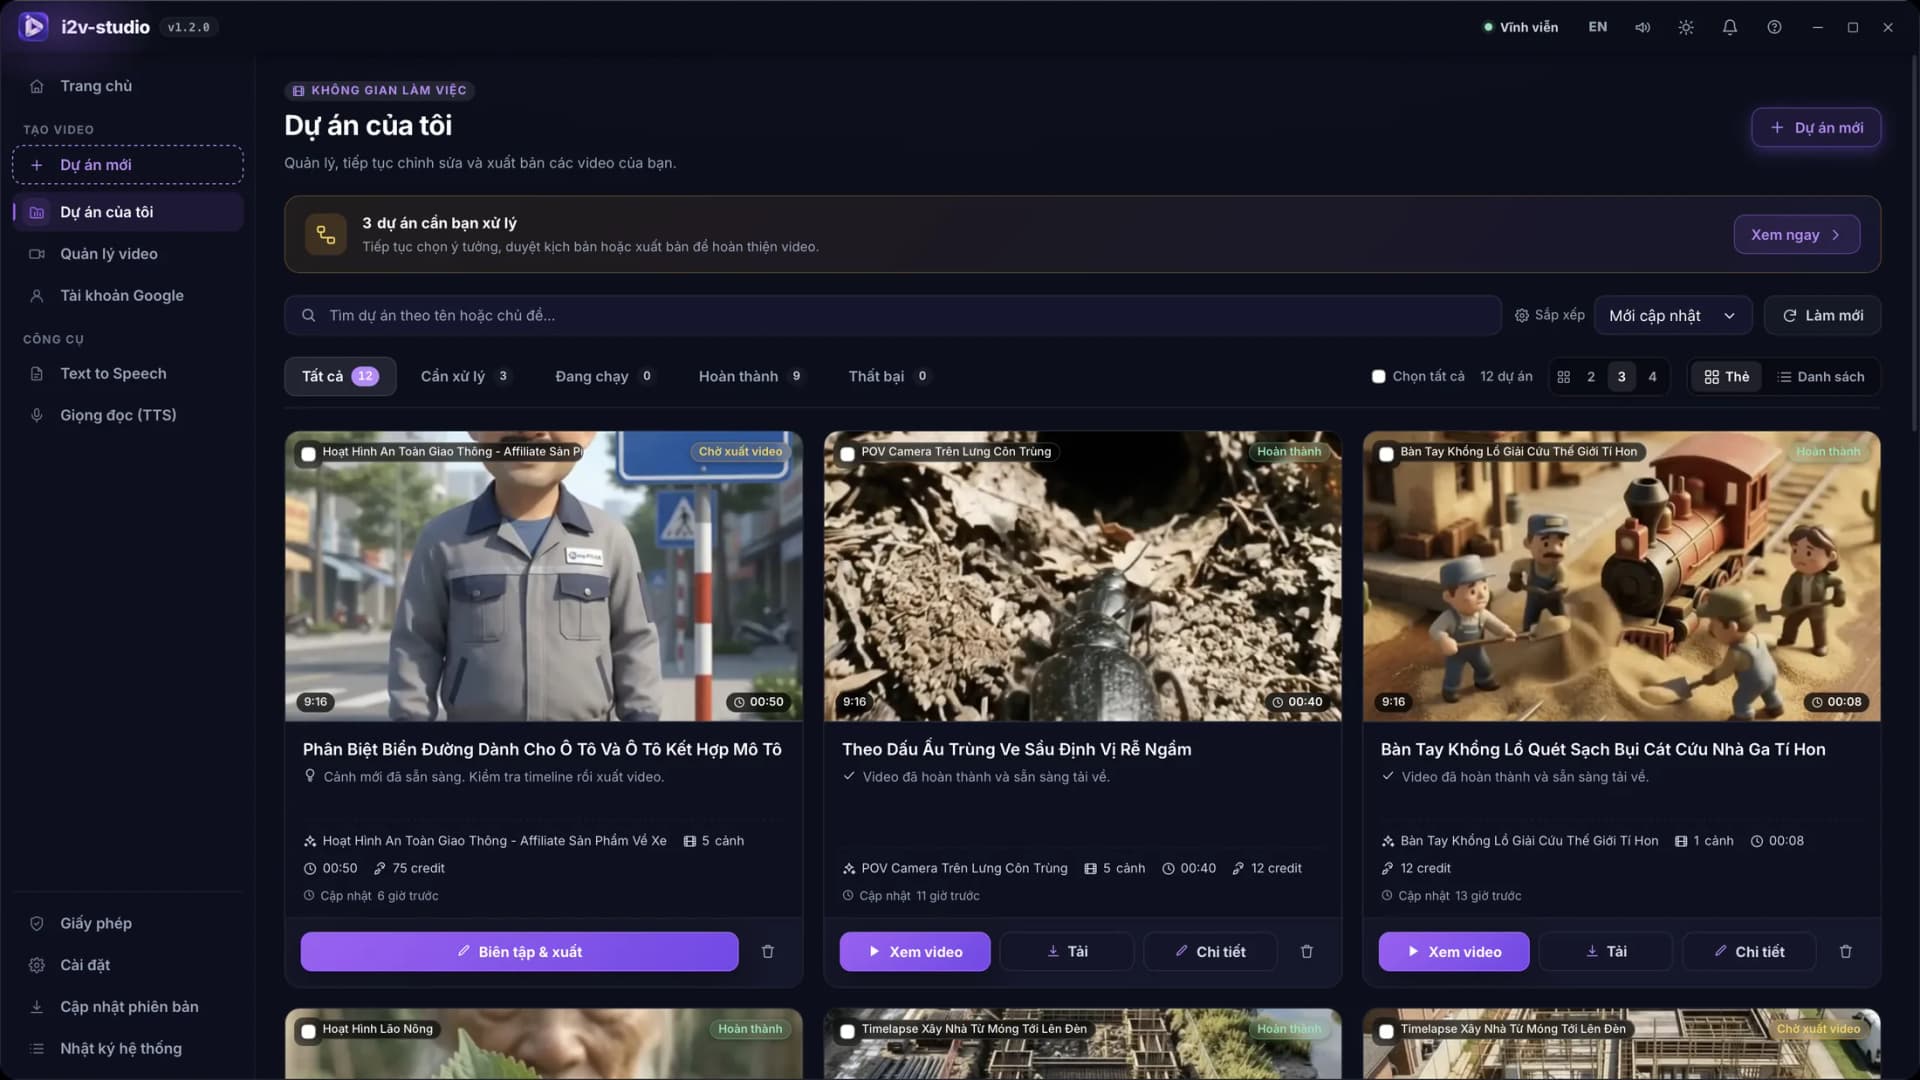The width and height of the screenshot is (1920, 1080).
Task: Select the Hoạt Hình Lão Nông checkbox
Action: pyautogui.click(x=309, y=1031)
